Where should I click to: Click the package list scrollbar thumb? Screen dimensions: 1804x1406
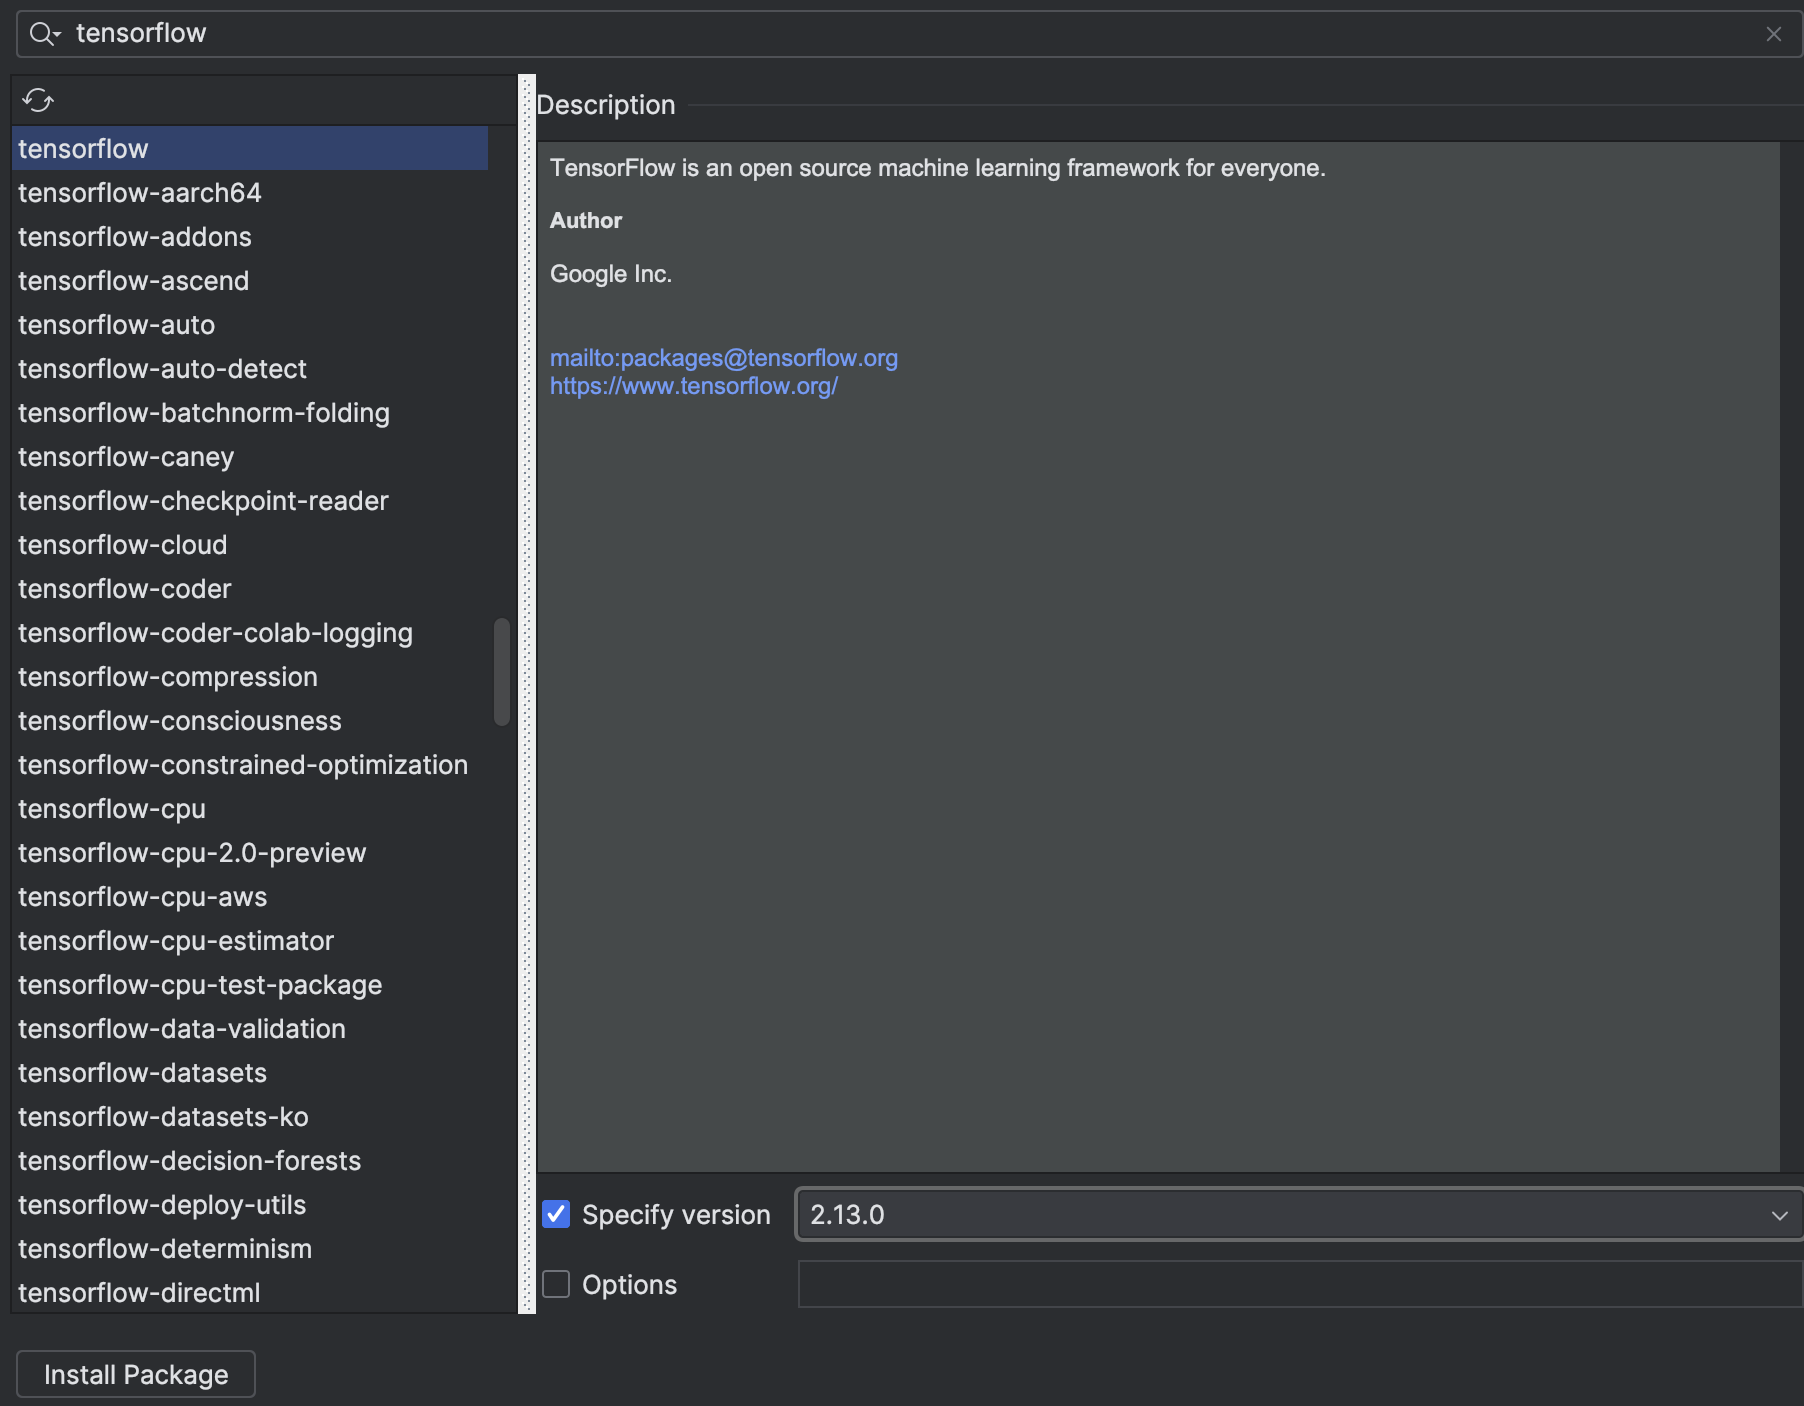(x=502, y=672)
